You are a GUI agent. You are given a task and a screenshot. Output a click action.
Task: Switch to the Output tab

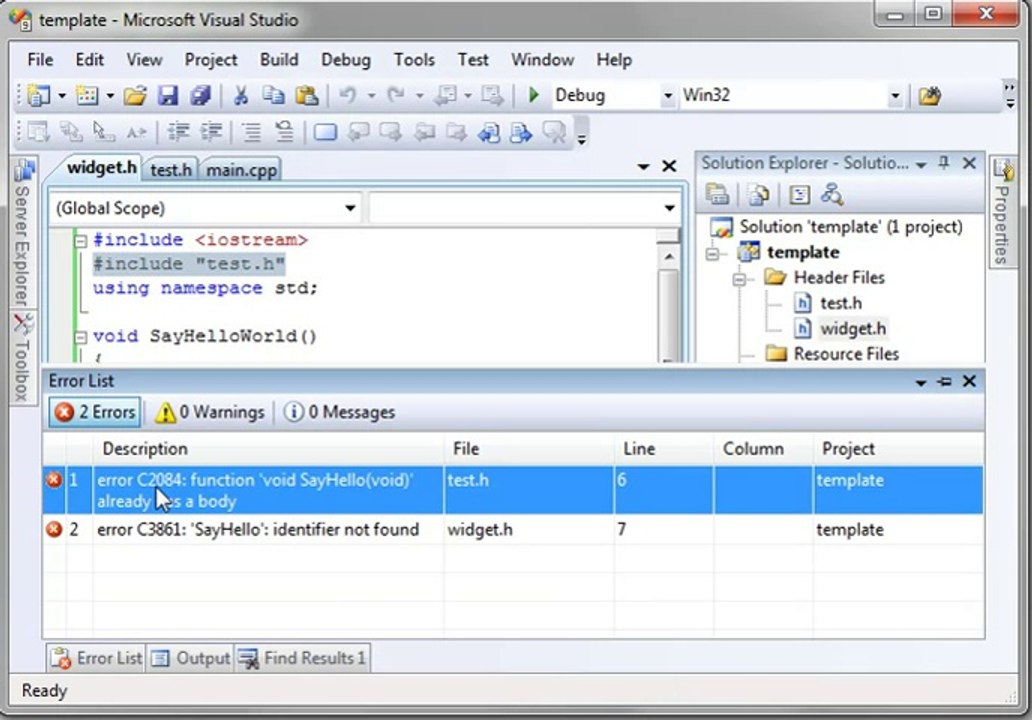(192, 658)
